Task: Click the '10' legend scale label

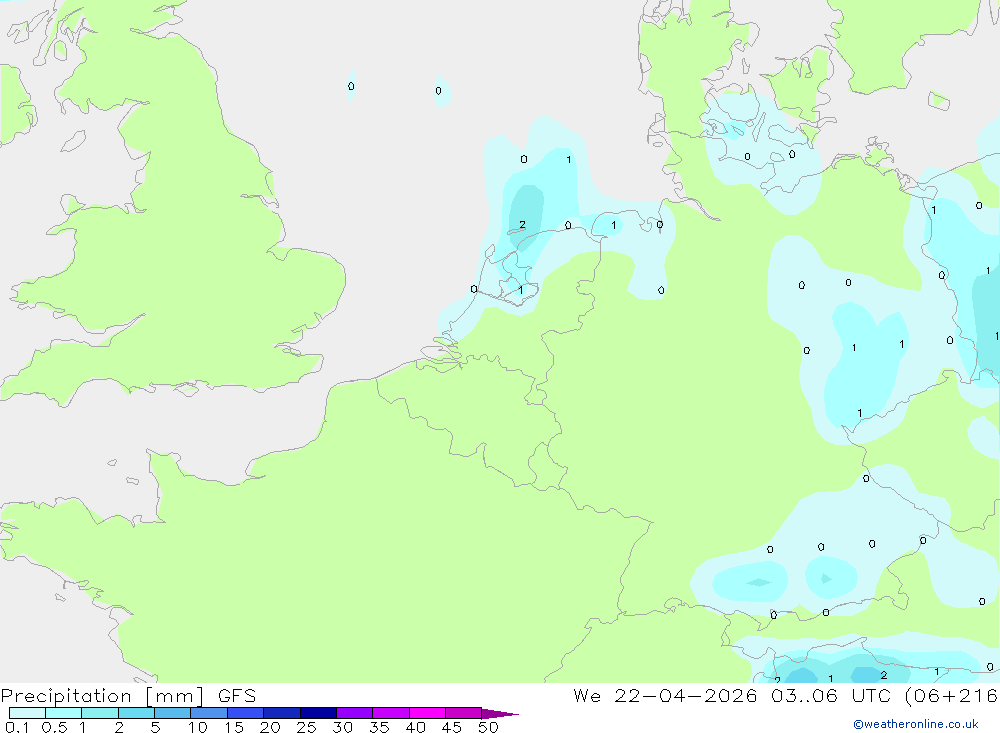Action: coord(198,727)
